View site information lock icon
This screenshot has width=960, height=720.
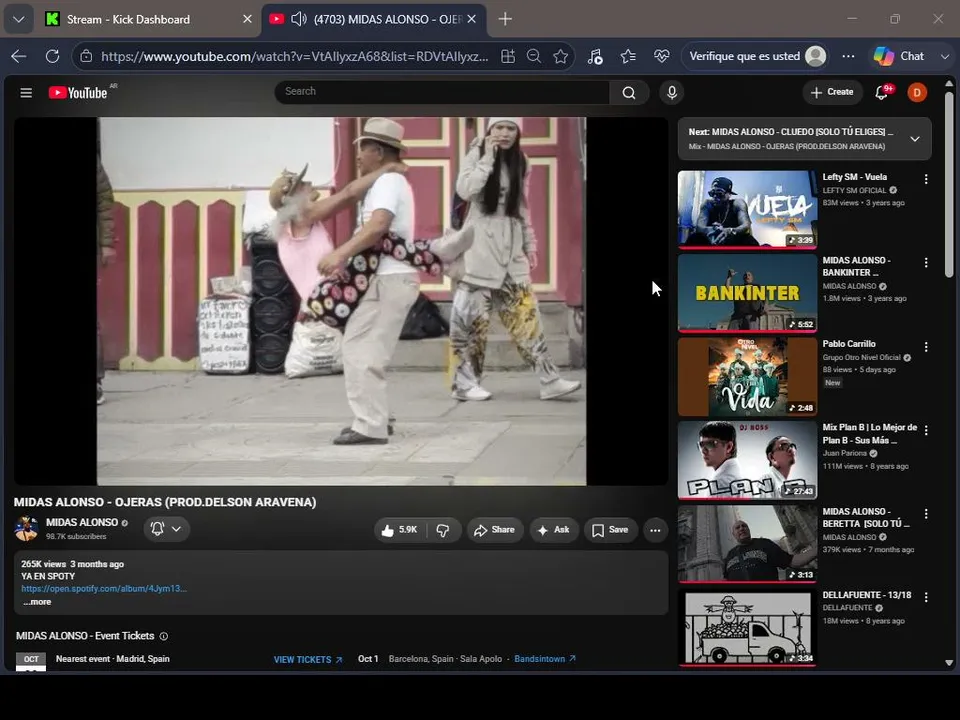pos(86,56)
